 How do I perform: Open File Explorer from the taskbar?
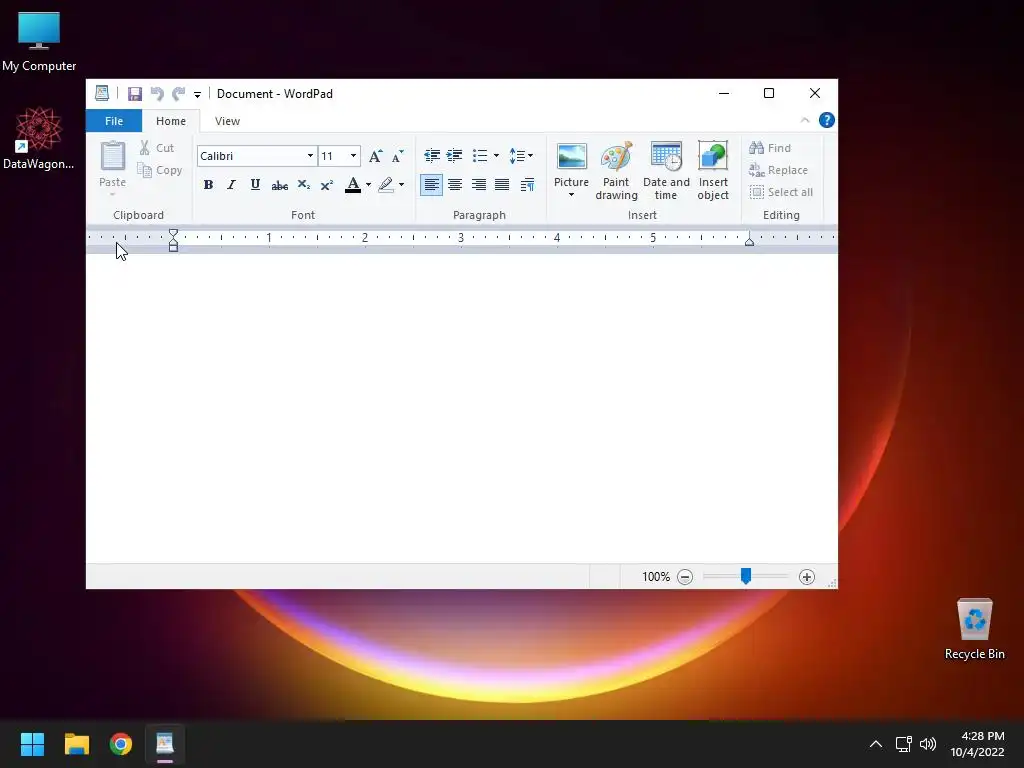pyautogui.click(x=76, y=744)
